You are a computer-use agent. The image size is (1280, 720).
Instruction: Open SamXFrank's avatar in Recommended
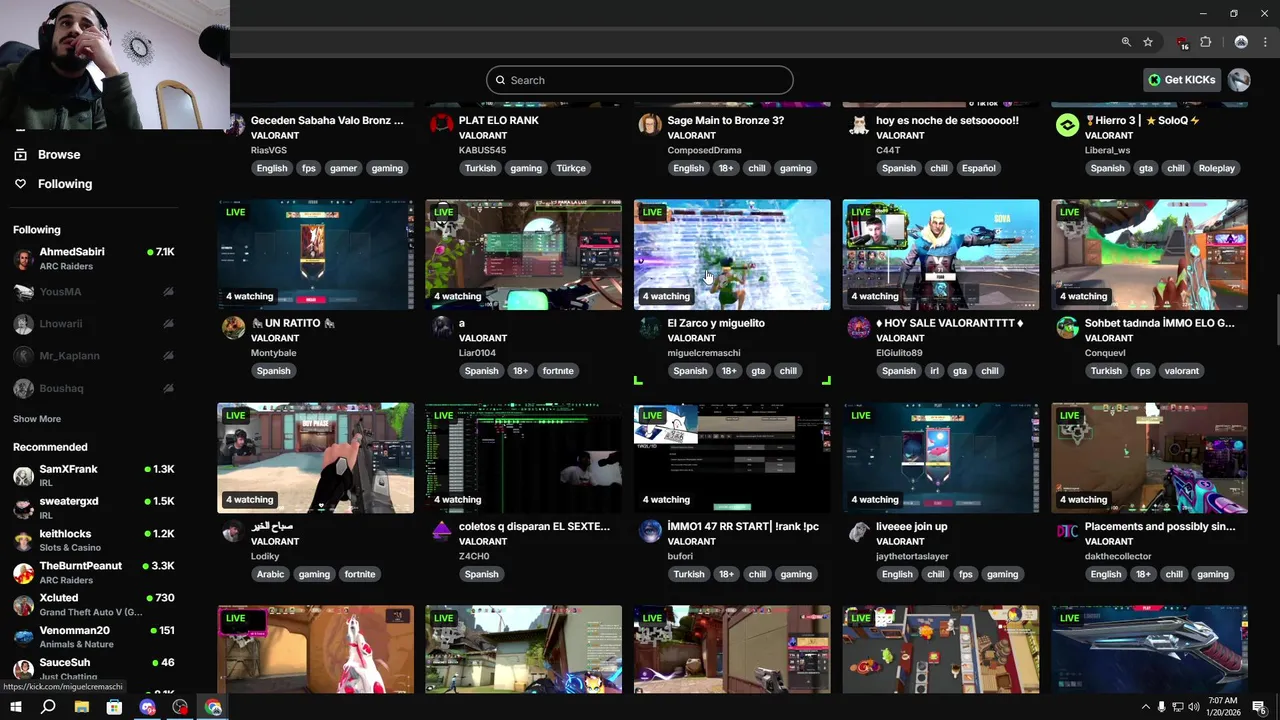[23, 476]
